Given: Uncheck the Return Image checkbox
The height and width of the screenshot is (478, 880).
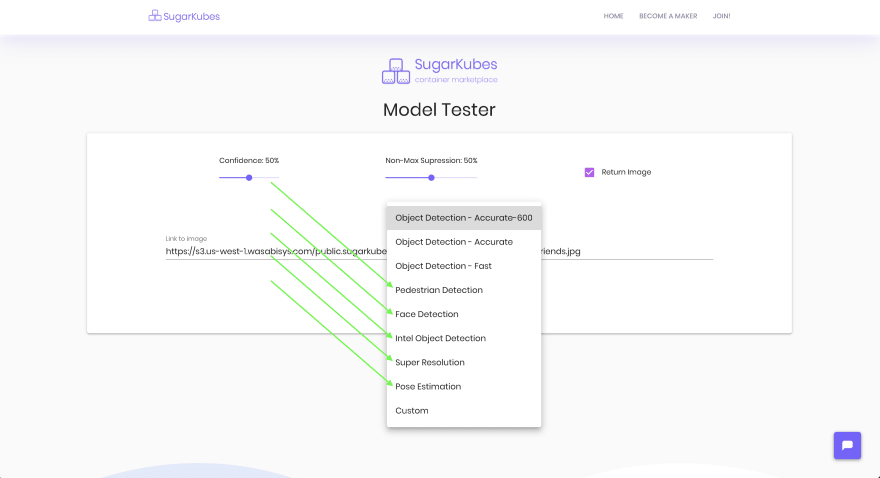Looking at the screenshot, I should (x=589, y=172).
